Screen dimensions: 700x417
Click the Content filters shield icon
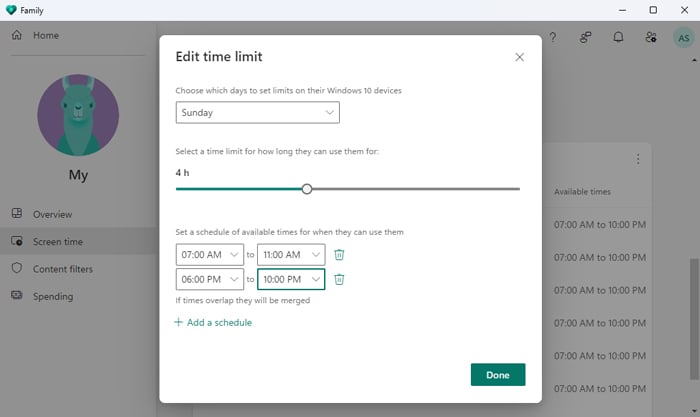17,268
